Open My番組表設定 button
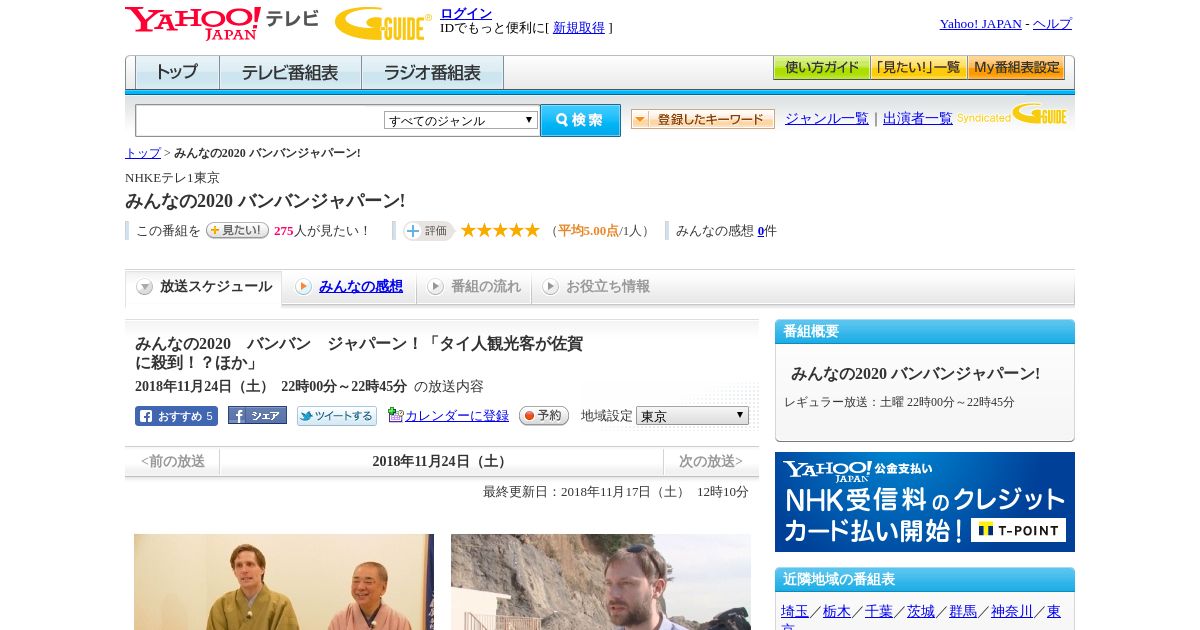Image resolution: width=1200 pixels, height=630 pixels. tap(1016, 68)
